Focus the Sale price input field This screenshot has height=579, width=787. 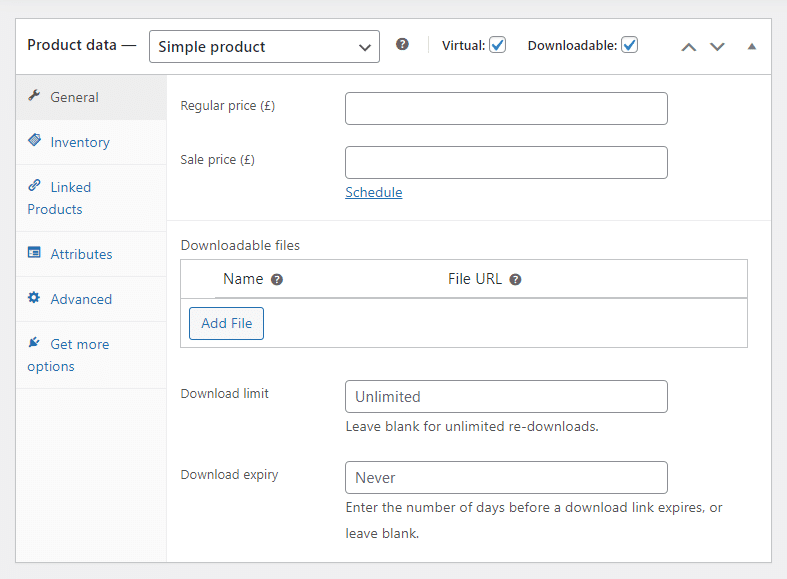click(506, 163)
